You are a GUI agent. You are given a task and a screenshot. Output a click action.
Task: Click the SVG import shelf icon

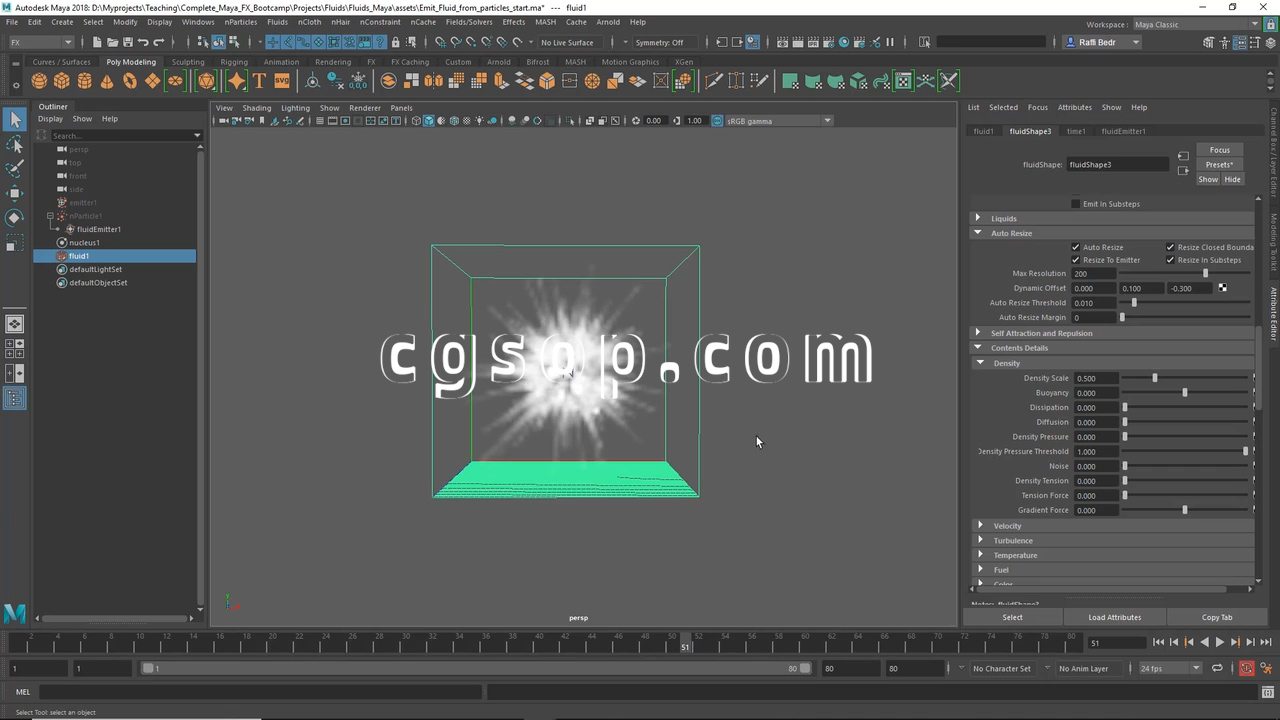coord(282,81)
